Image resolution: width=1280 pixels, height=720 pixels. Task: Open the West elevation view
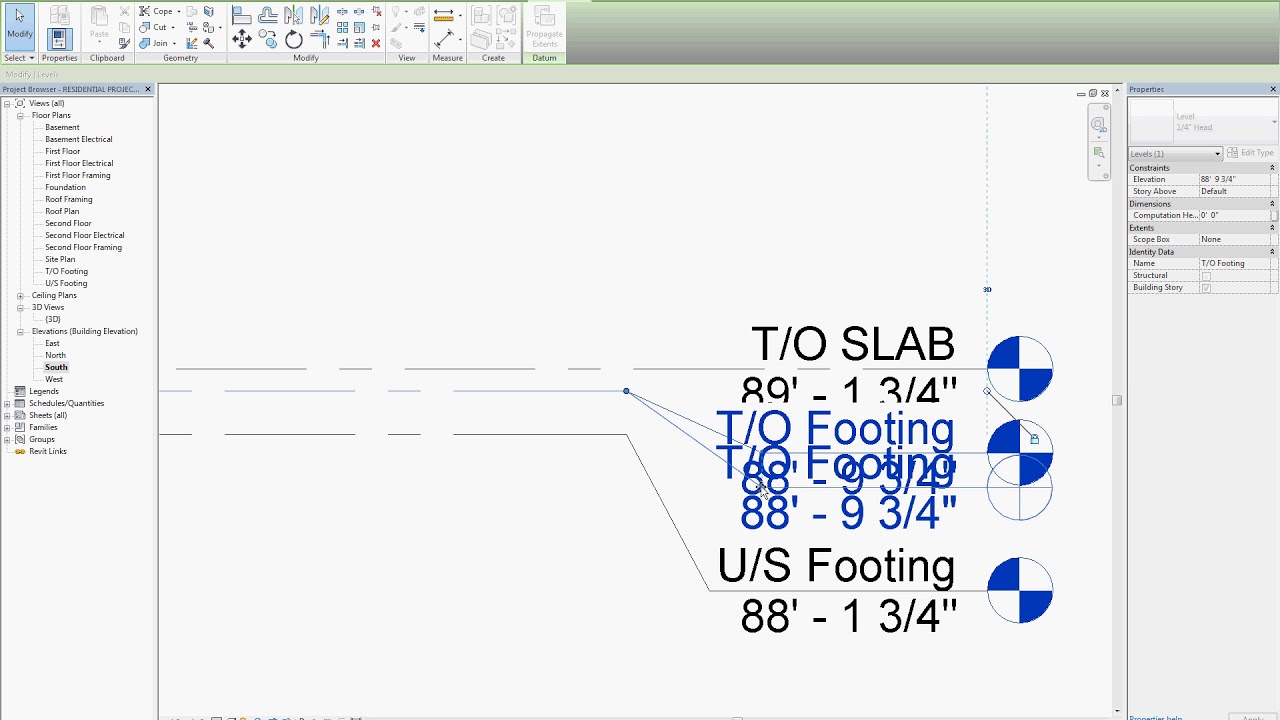[54, 379]
